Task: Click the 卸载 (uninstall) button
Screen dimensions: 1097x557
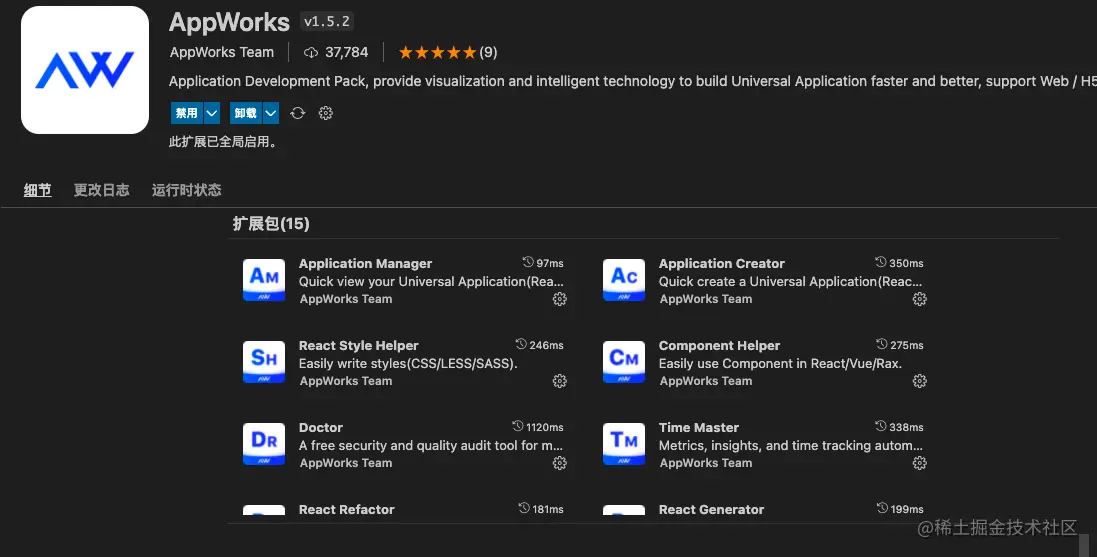Action: click(x=246, y=113)
